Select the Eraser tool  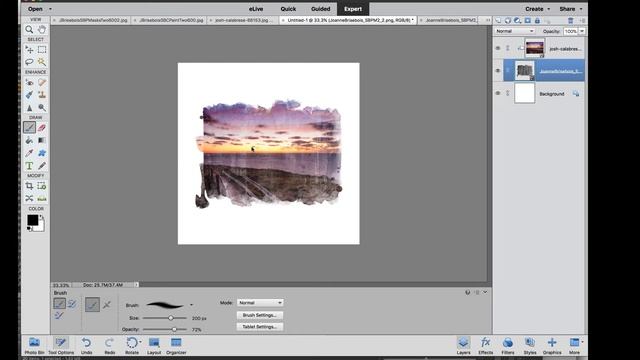[x=42, y=128]
